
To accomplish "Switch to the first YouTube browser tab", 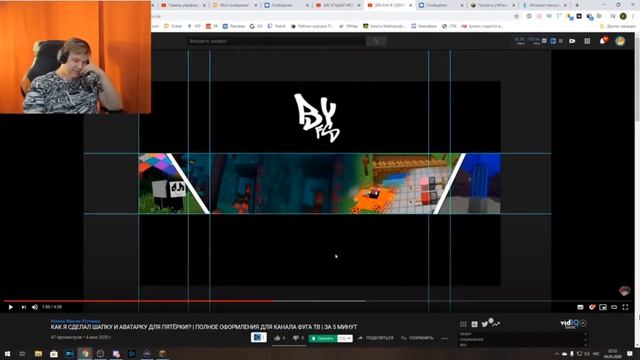I will [x=184, y=5].
